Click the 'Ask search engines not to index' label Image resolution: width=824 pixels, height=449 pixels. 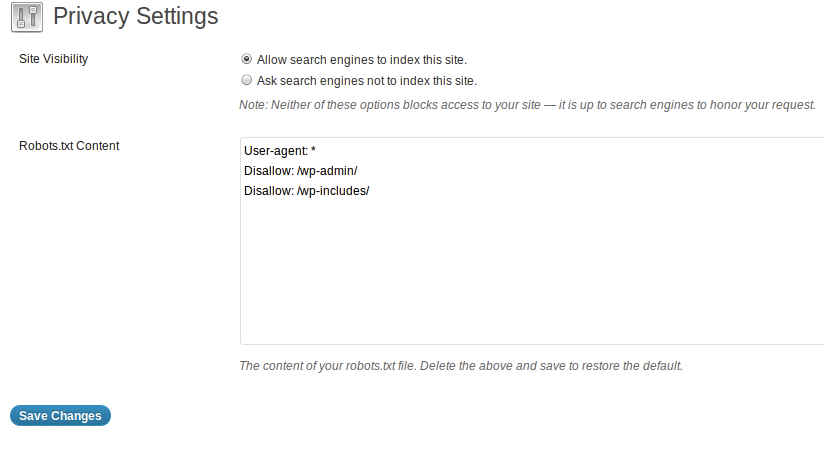(x=367, y=81)
